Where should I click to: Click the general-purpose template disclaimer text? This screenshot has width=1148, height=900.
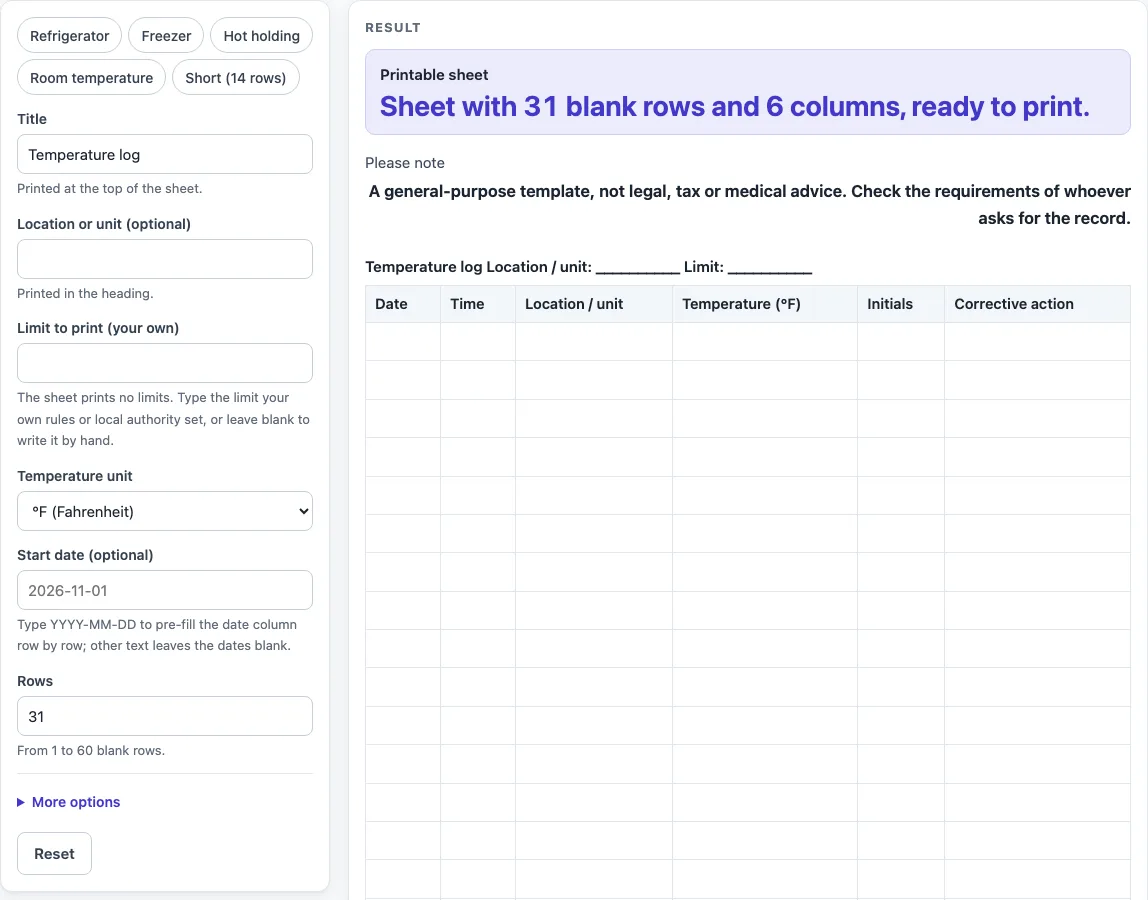click(749, 205)
